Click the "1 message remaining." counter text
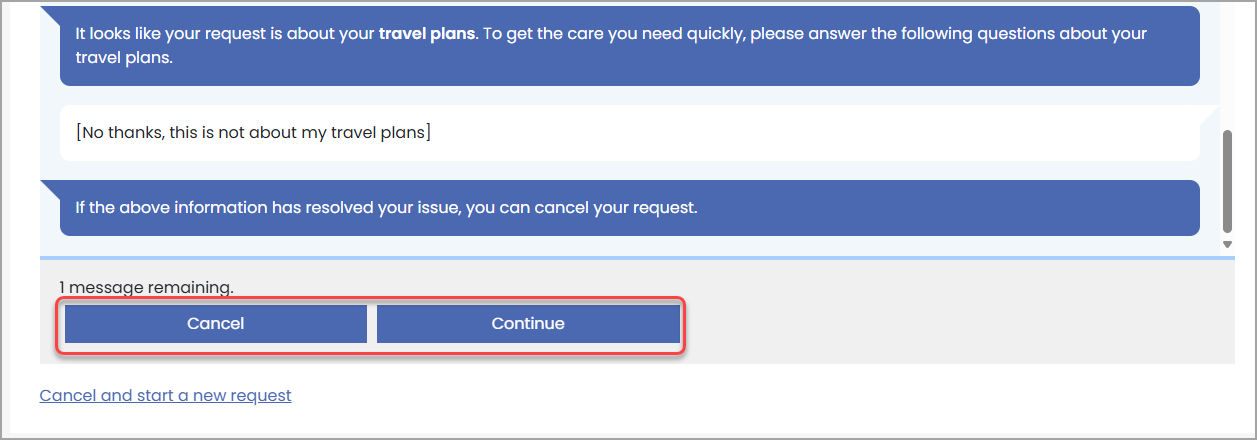The height and width of the screenshot is (440, 1257). [x=146, y=288]
